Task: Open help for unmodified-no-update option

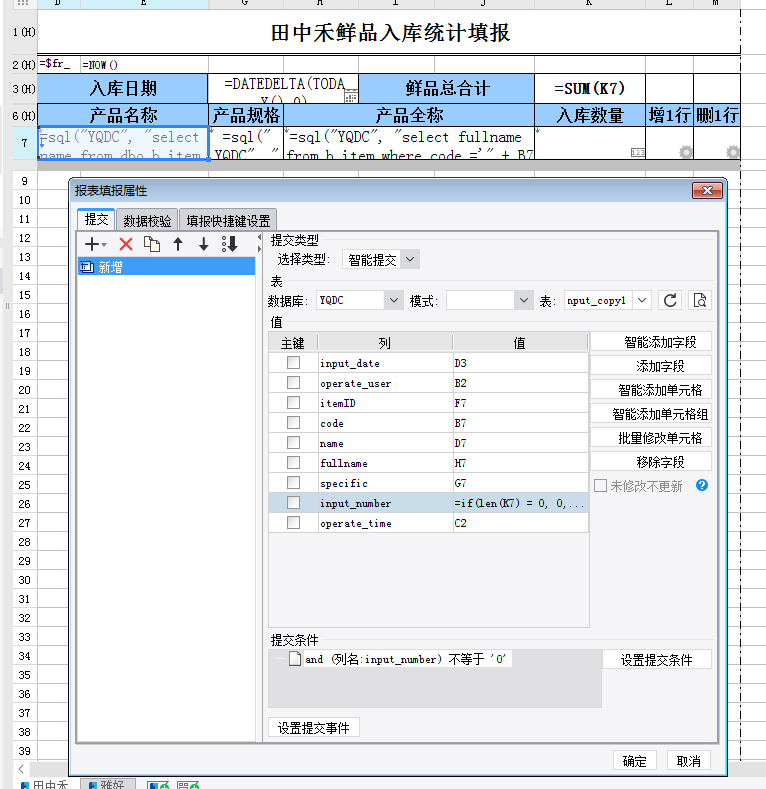Action: [x=702, y=485]
